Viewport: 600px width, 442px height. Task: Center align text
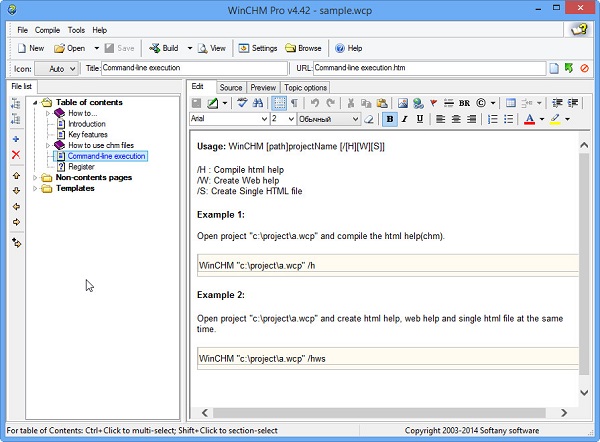pos(456,119)
